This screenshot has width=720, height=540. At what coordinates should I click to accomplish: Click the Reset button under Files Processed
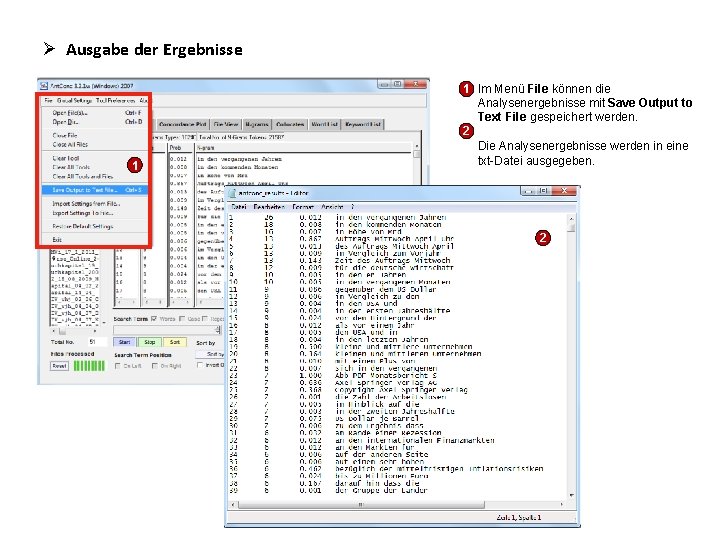(59, 366)
